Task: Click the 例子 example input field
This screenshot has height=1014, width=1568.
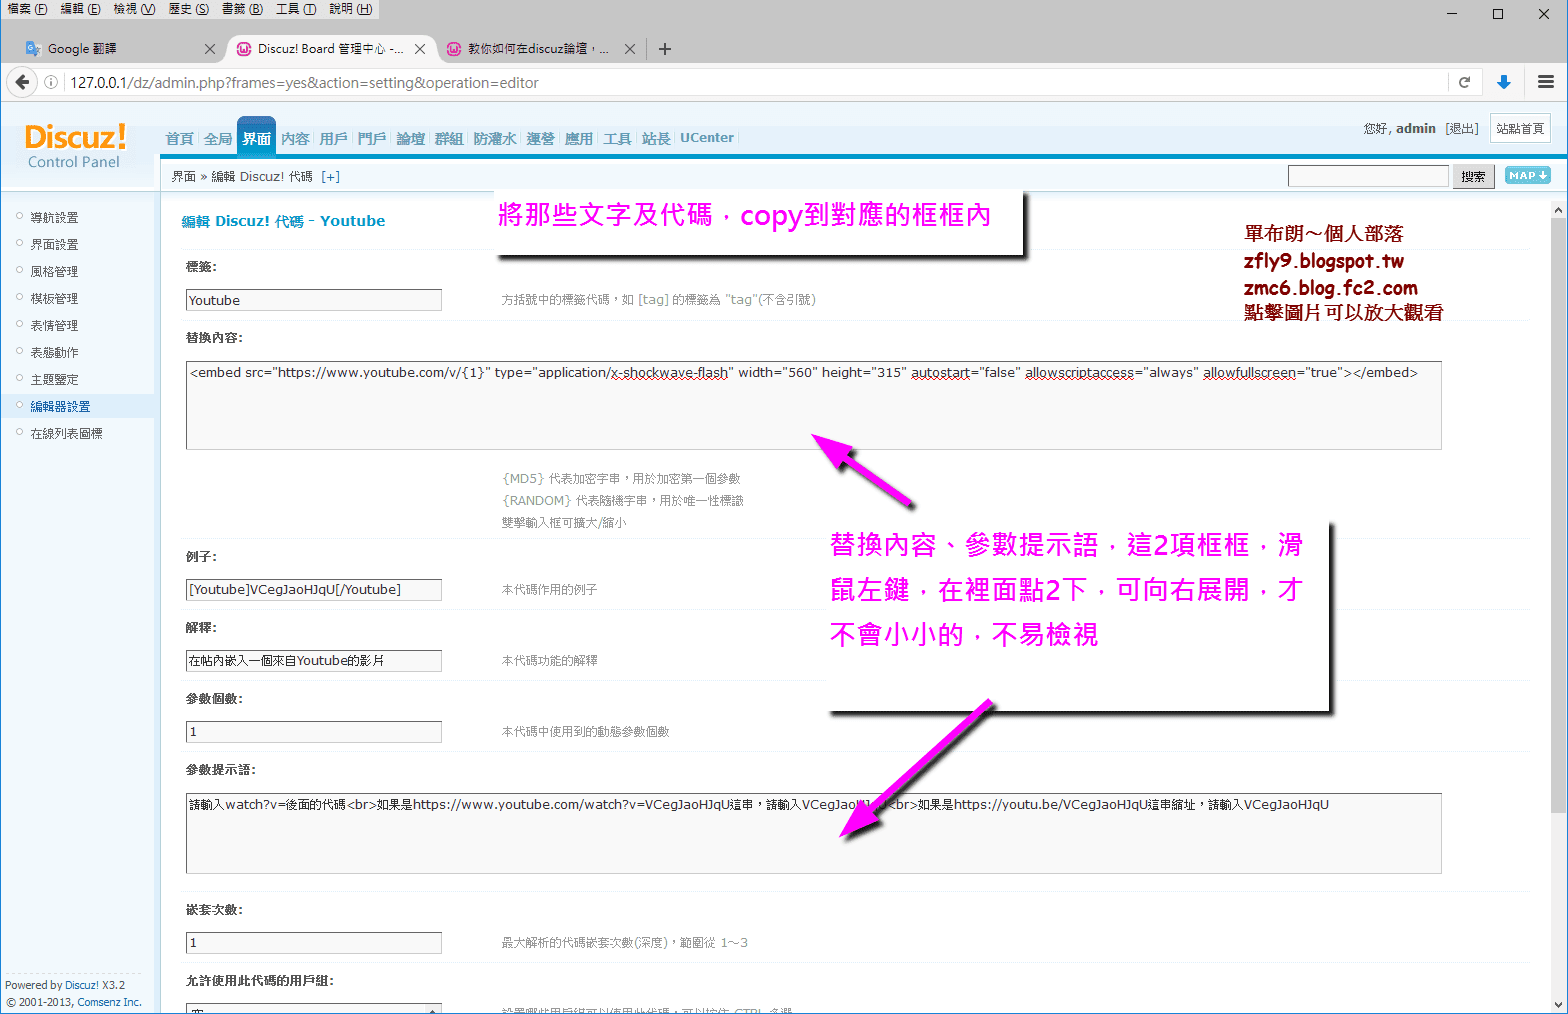Action: [314, 590]
